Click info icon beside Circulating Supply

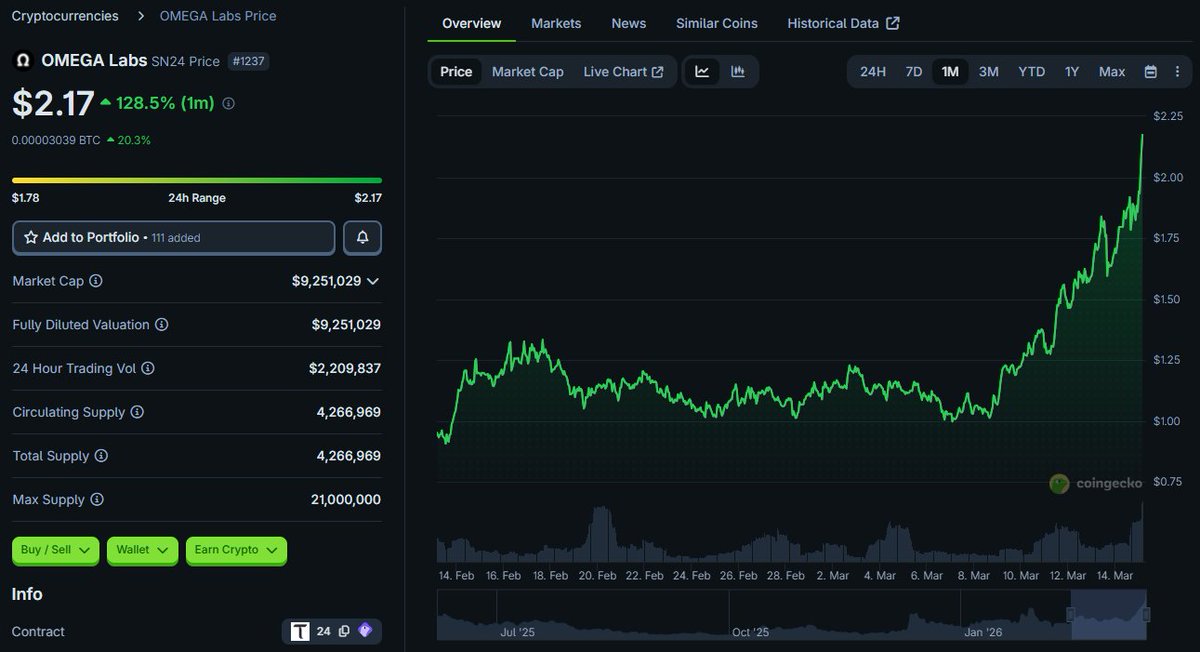(x=137, y=412)
